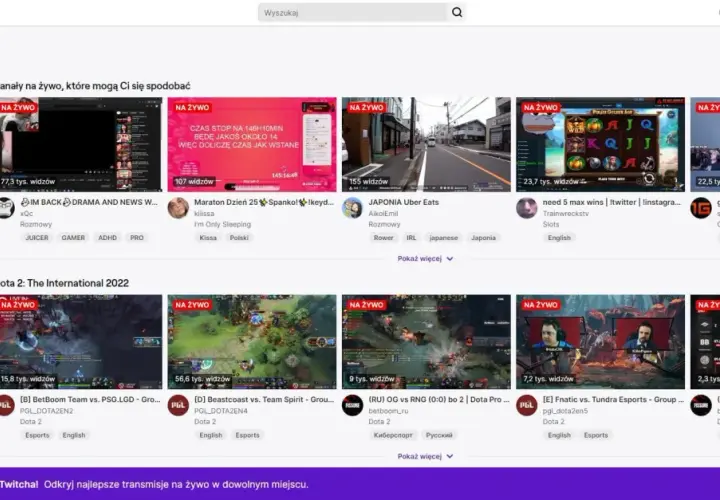The image size is (720, 500).
Task: Open BetBoom Team vs PSG.LGD thumbnail
Action: [81, 342]
